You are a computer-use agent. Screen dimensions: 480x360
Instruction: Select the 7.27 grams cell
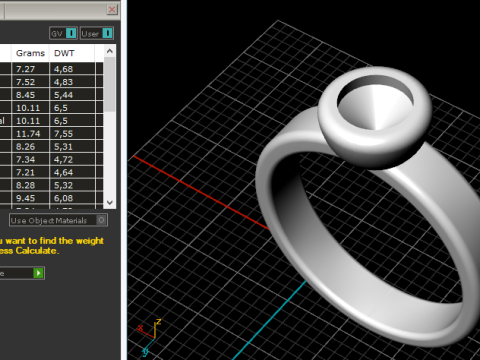click(30, 69)
